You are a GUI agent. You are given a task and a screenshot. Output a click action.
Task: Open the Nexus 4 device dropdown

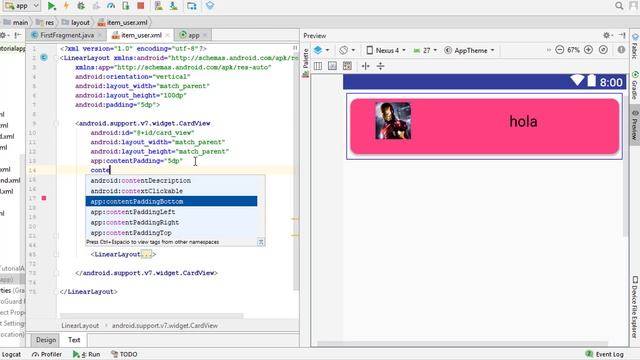click(386, 50)
